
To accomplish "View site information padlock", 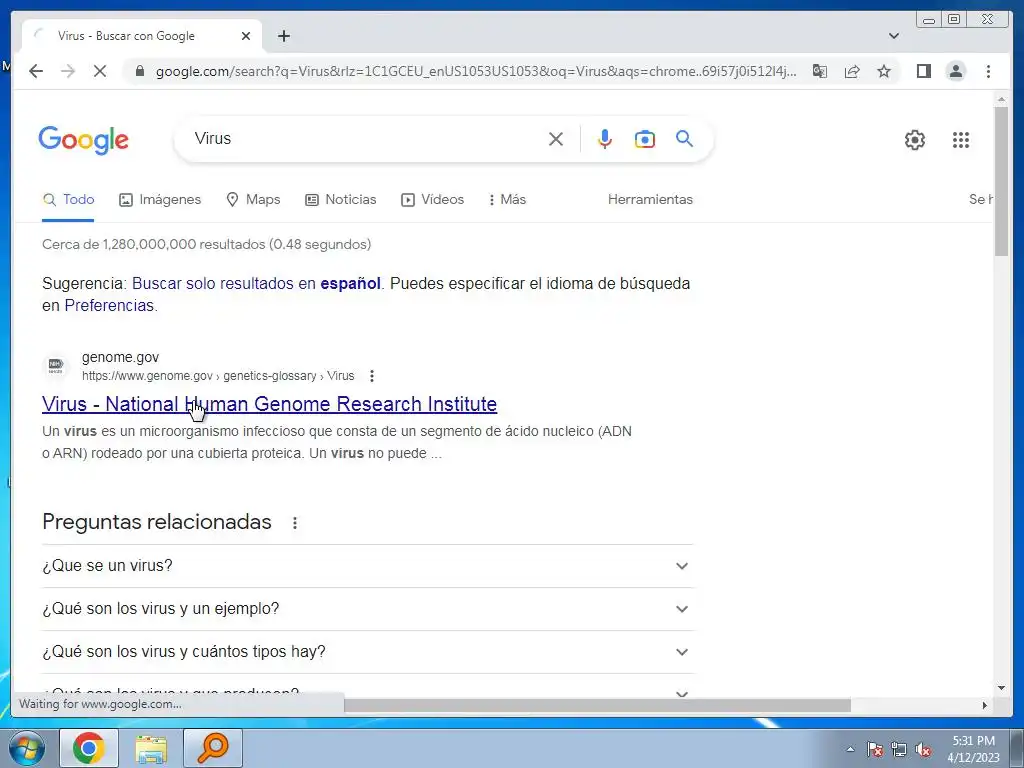I will (x=139, y=71).
